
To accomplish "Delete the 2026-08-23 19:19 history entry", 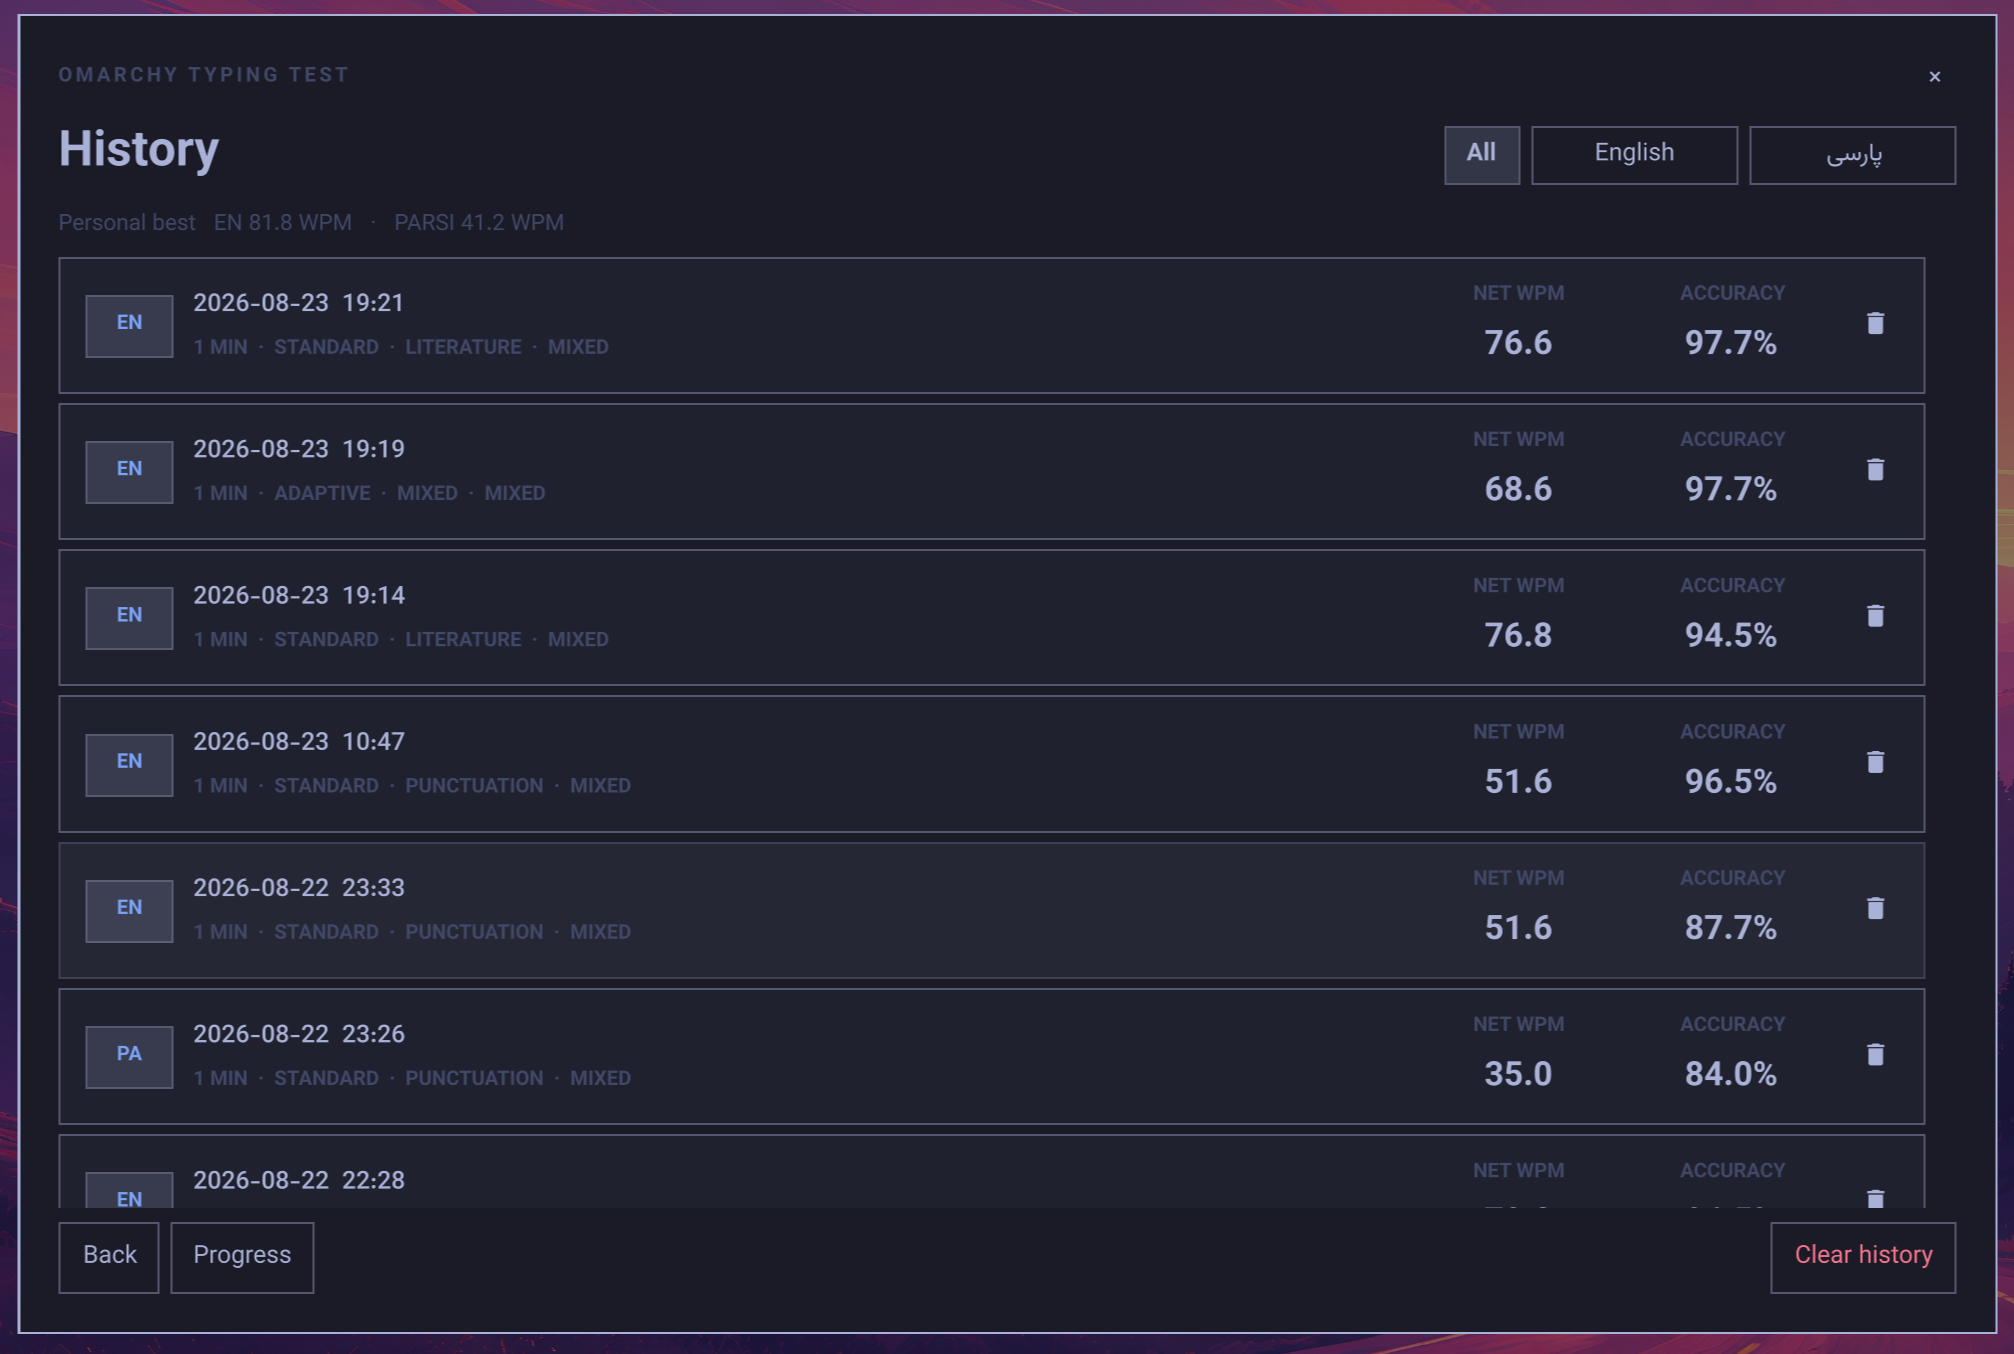I will click(1875, 469).
